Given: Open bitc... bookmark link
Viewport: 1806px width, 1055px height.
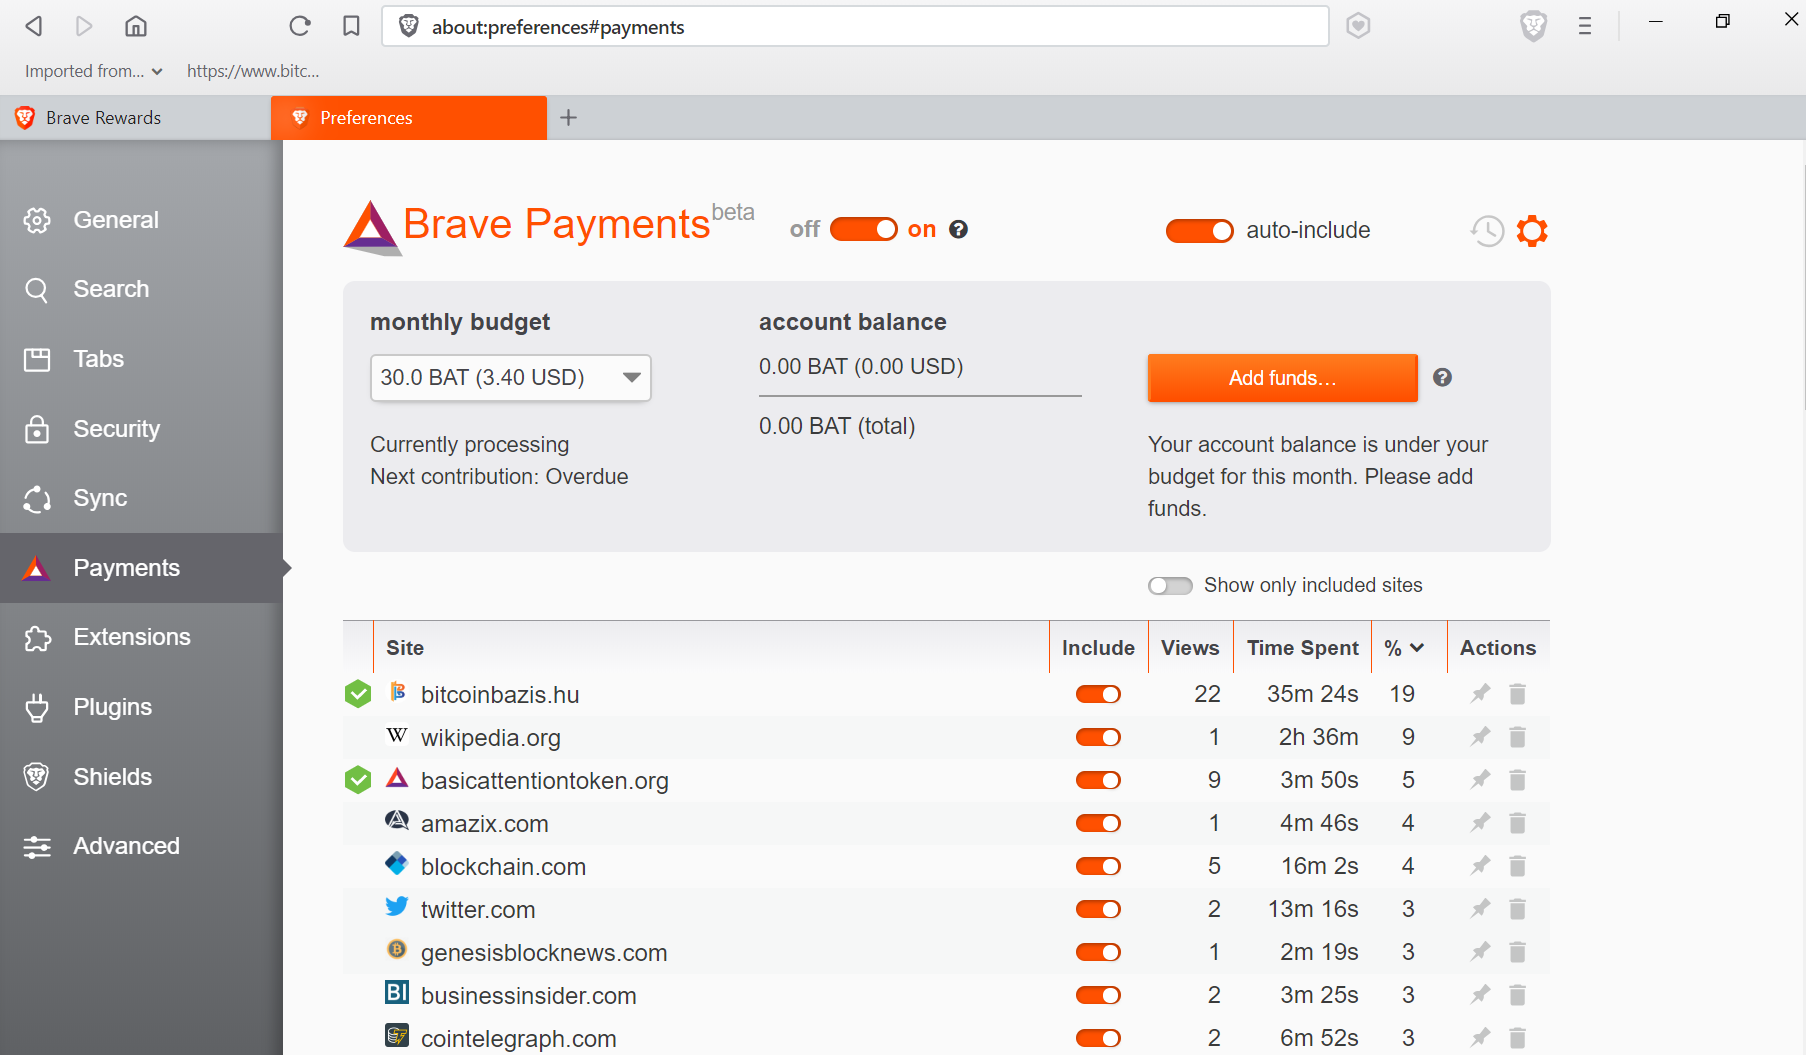Looking at the screenshot, I should click(x=253, y=71).
